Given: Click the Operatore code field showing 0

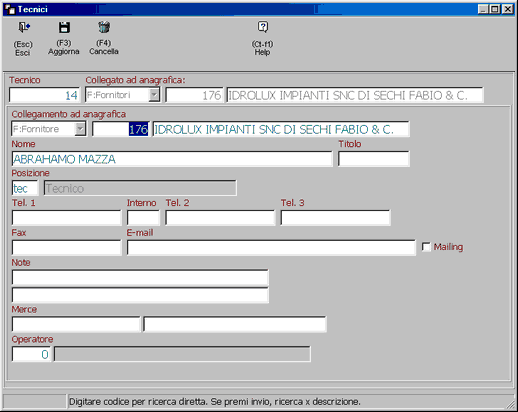Looking at the screenshot, I should click(x=31, y=354).
